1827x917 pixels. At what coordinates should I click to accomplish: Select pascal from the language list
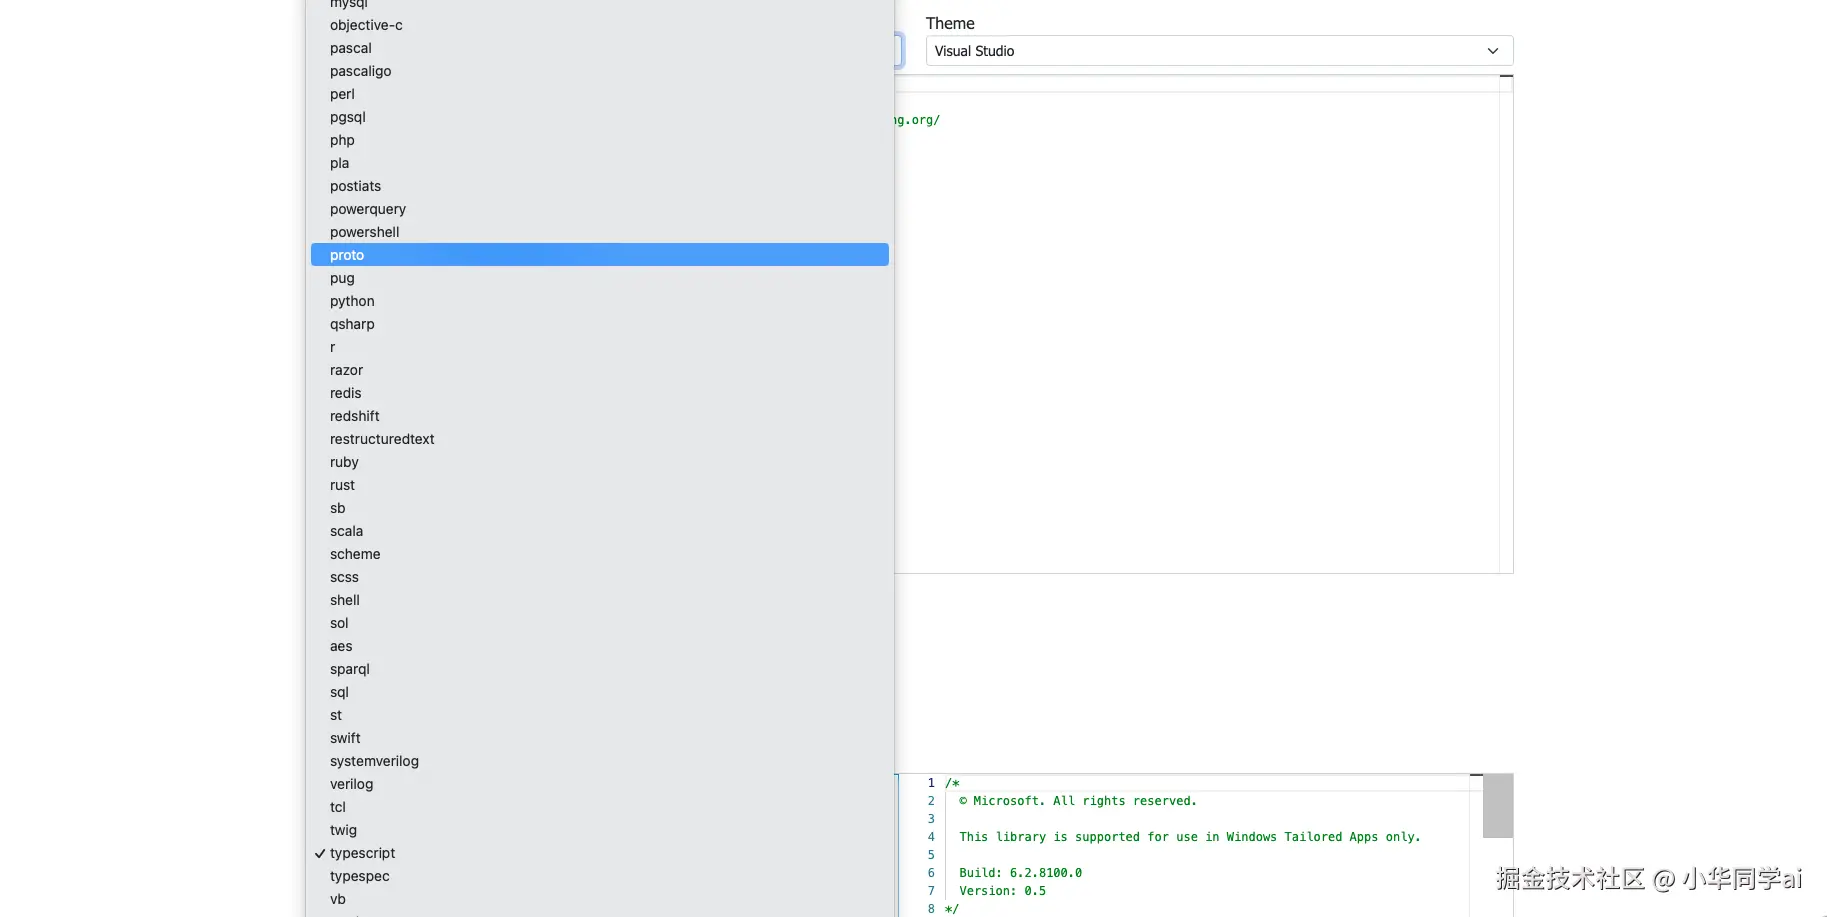pos(600,48)
